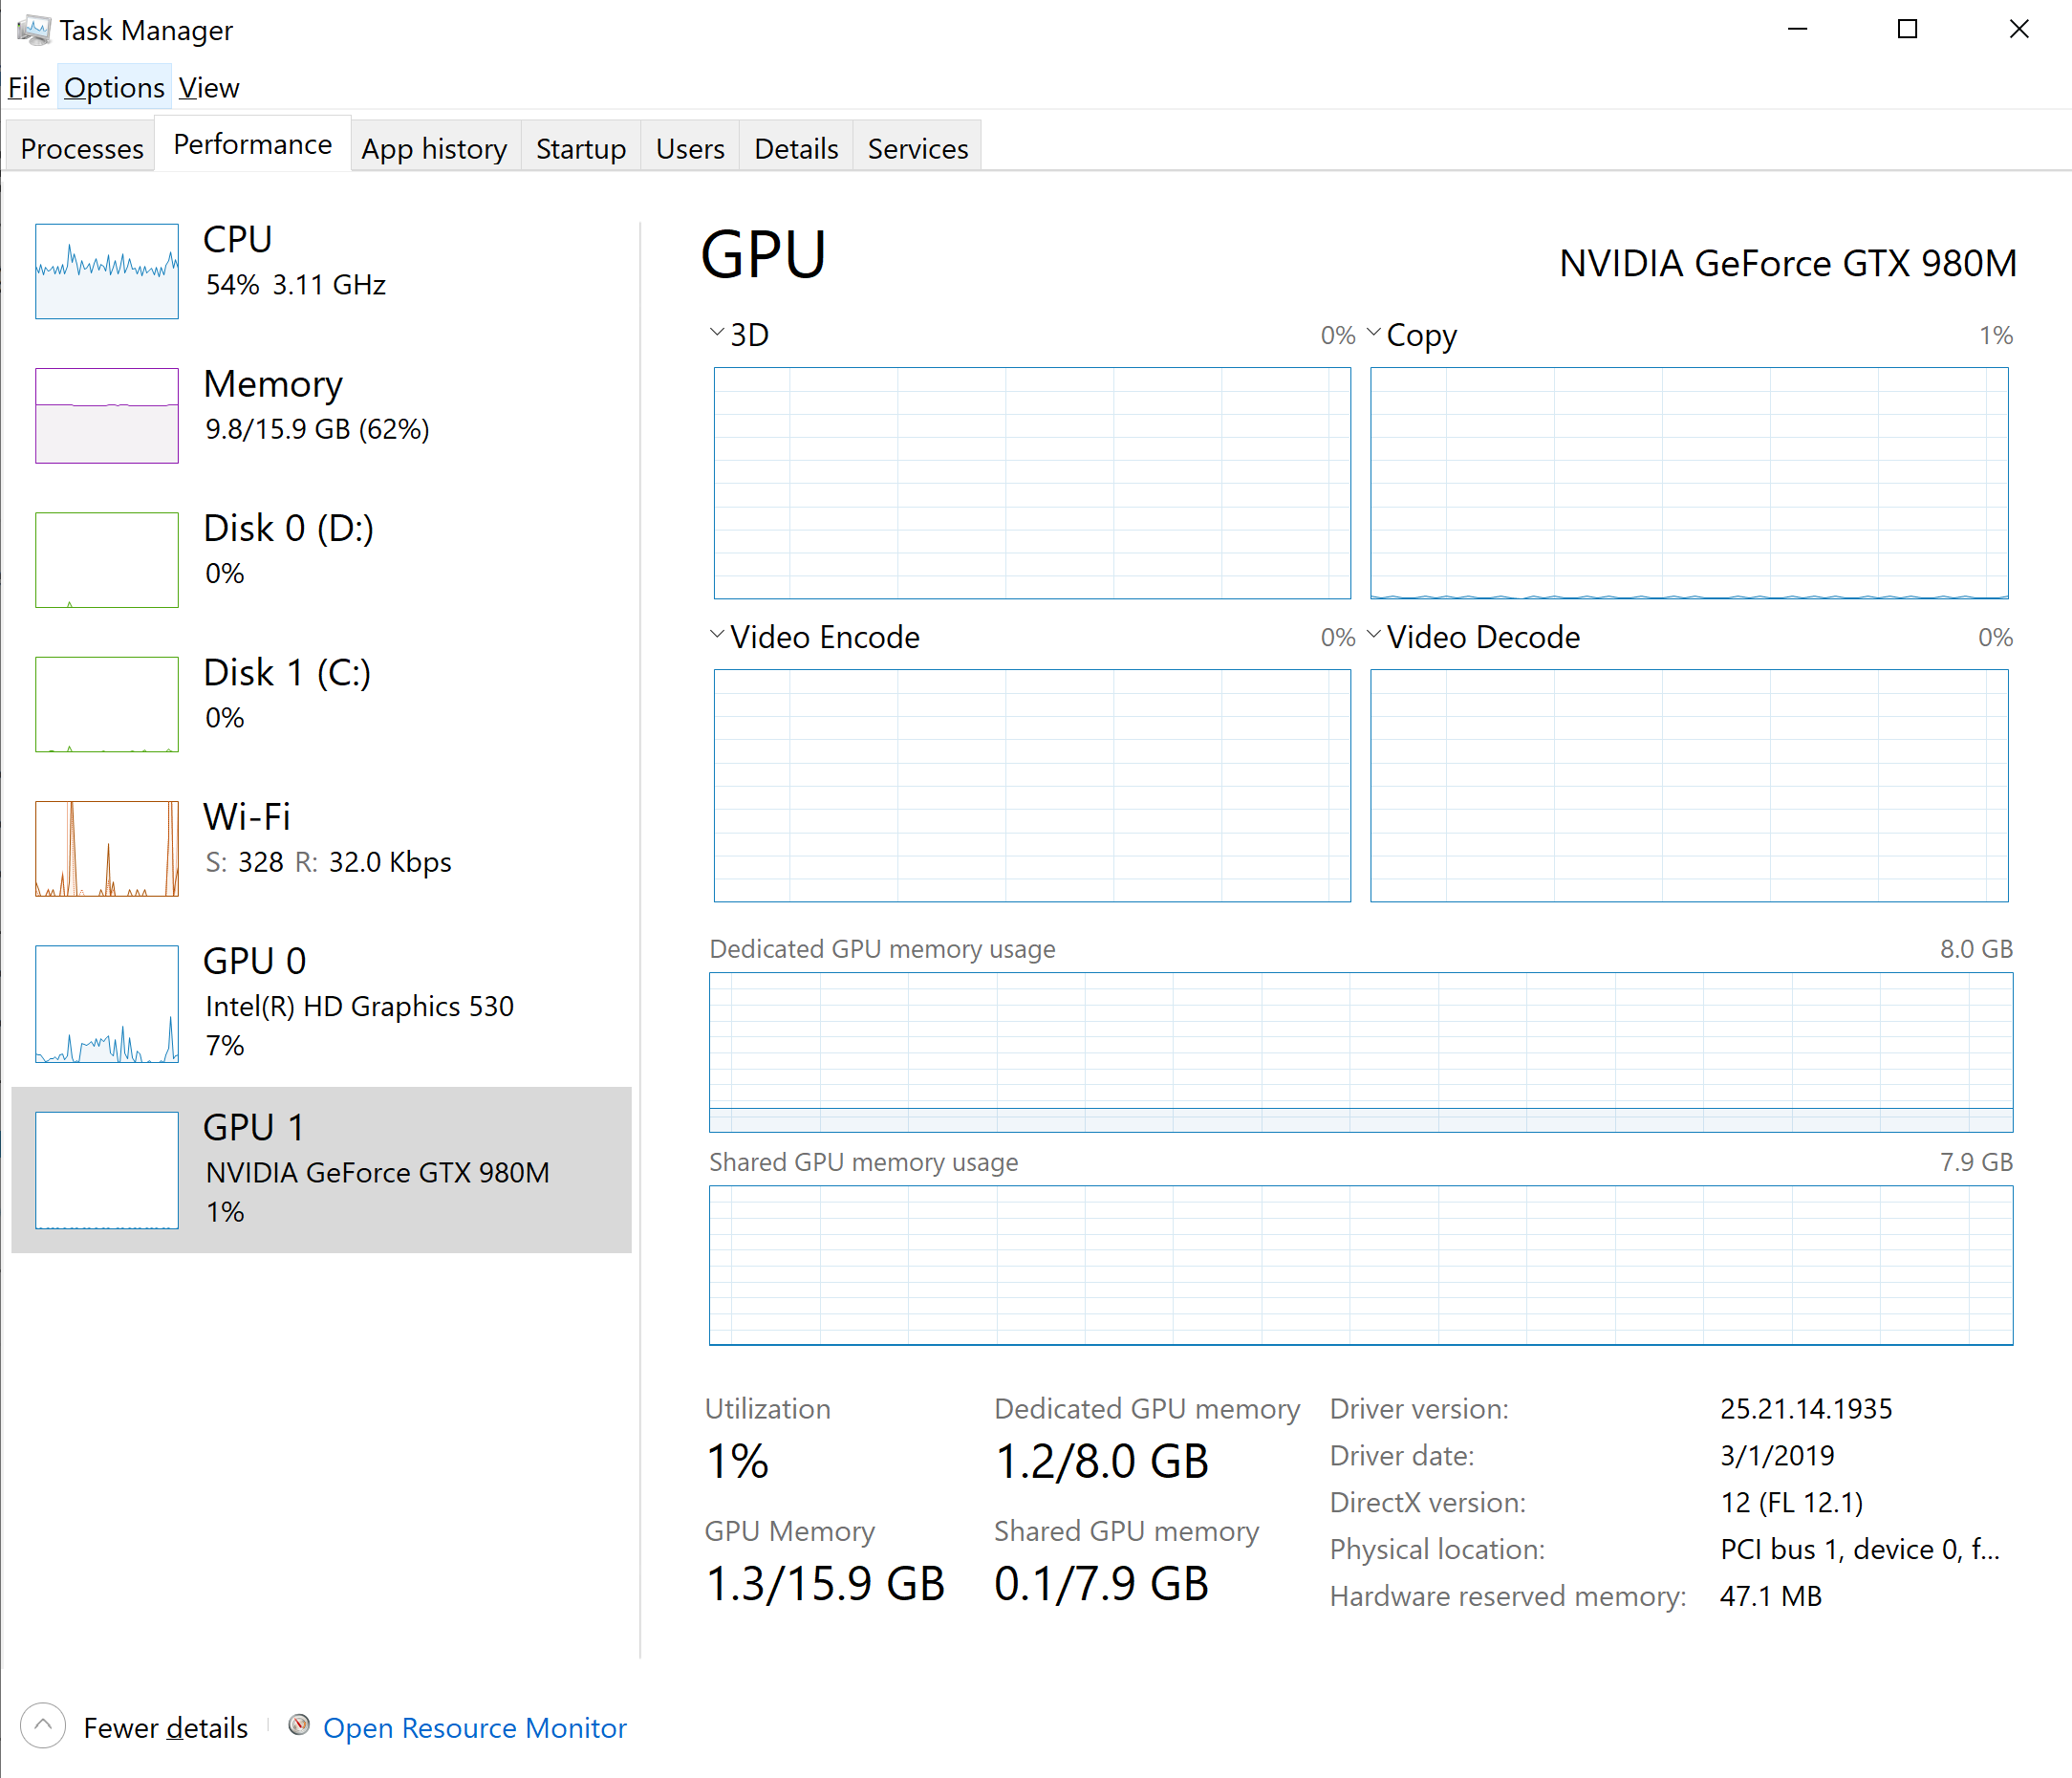2072x1778 pixels.
Task: Click the GPU 1 NVIDIA graph icon
Action: click(107, 1169)
